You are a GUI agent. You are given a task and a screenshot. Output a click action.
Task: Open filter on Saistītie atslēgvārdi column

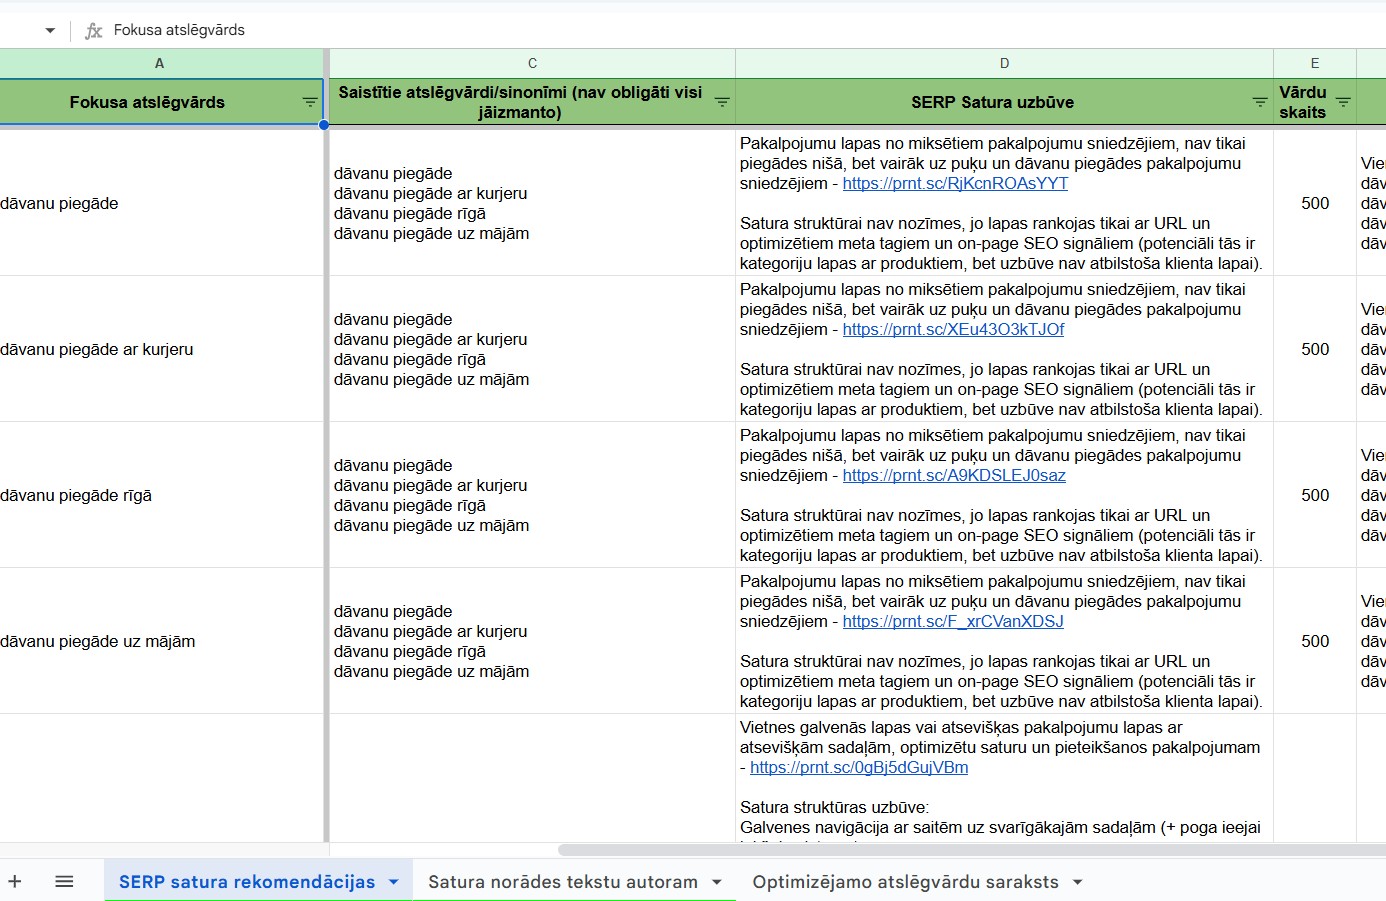(x=722, y=102)
